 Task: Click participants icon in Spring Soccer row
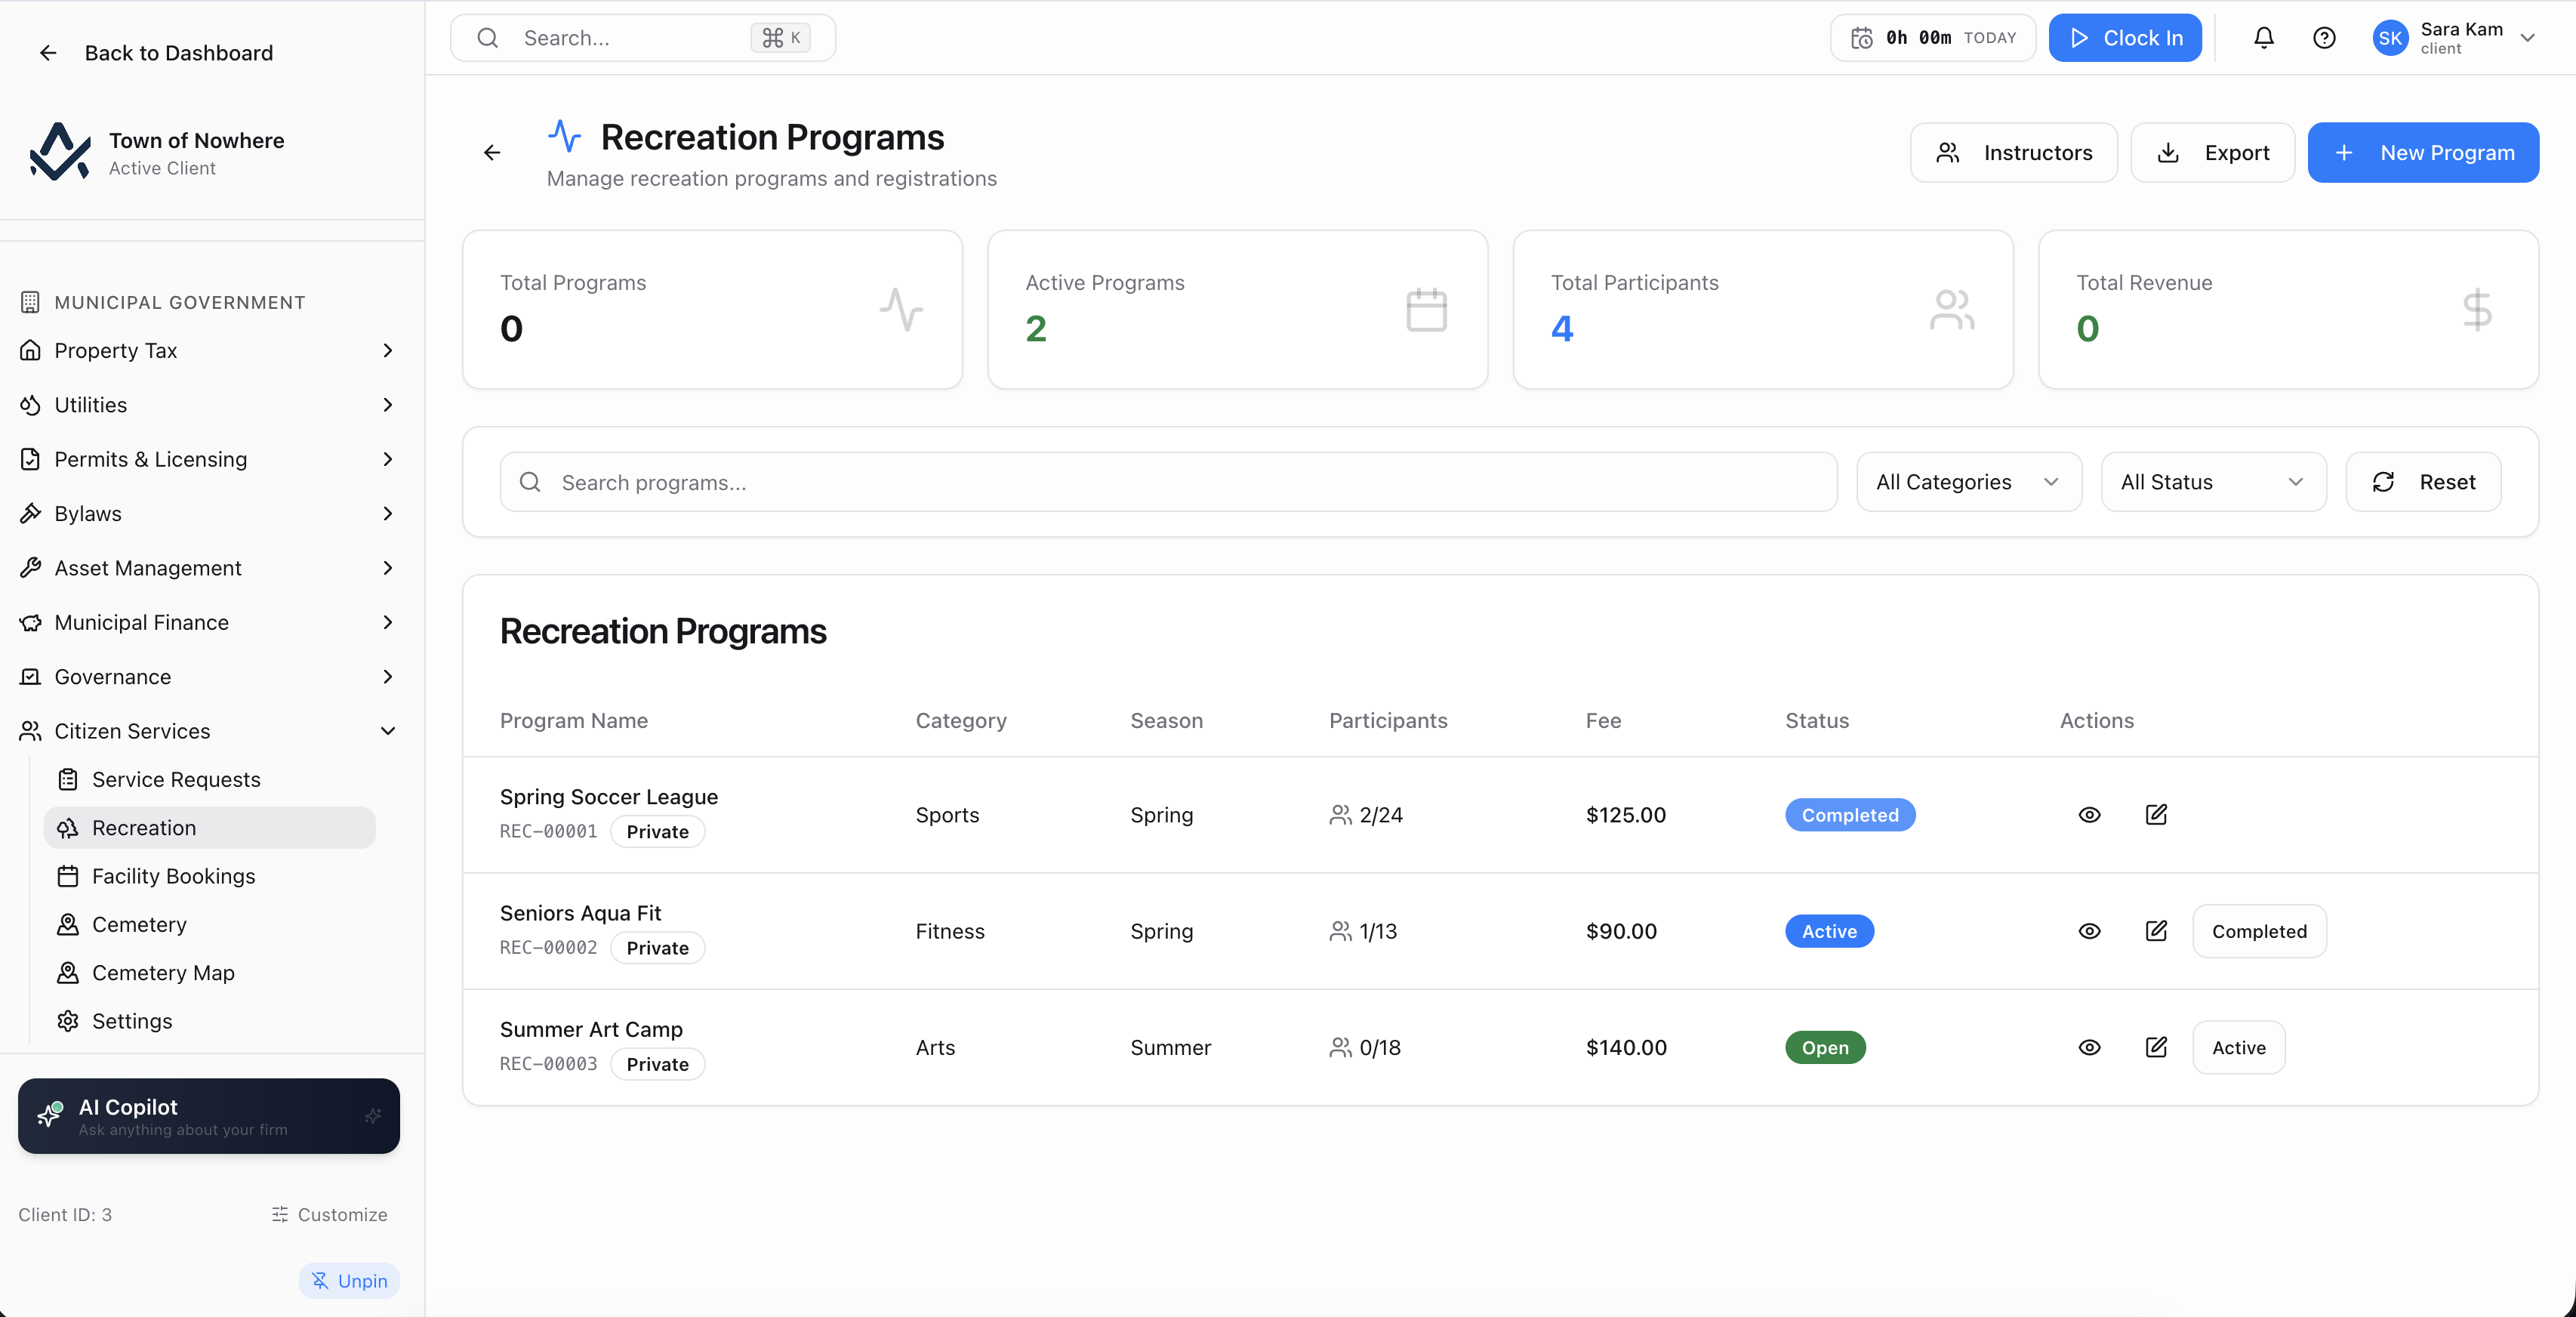[1340, 815]
